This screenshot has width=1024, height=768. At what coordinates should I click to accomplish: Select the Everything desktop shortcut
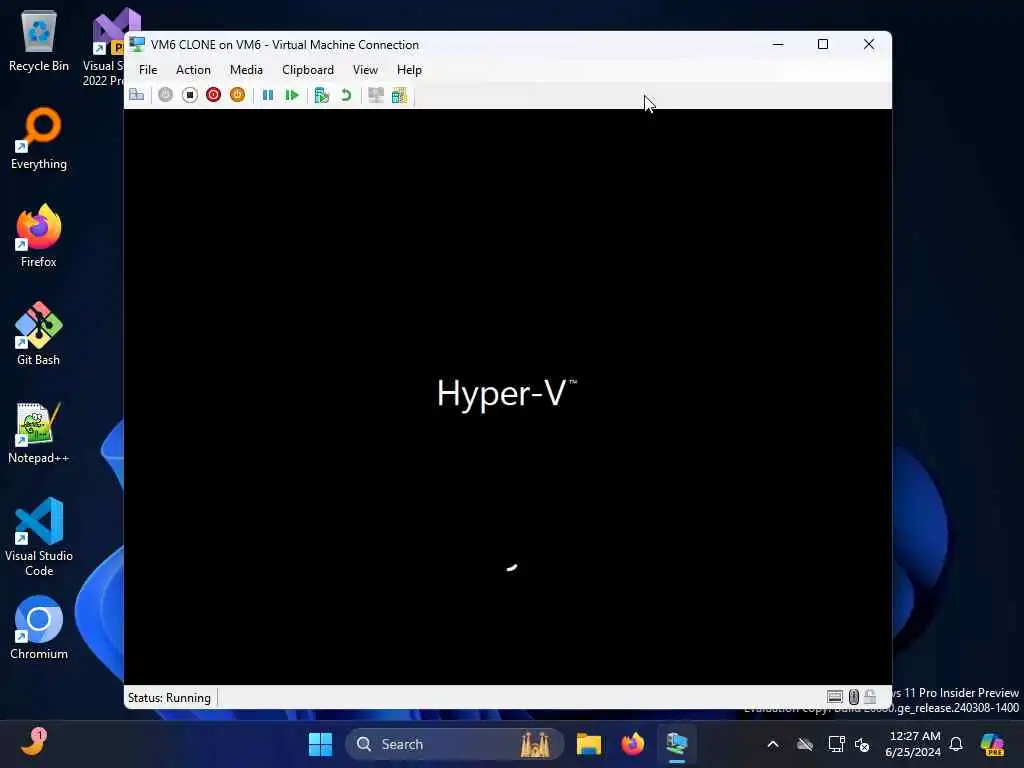[39, 138]
